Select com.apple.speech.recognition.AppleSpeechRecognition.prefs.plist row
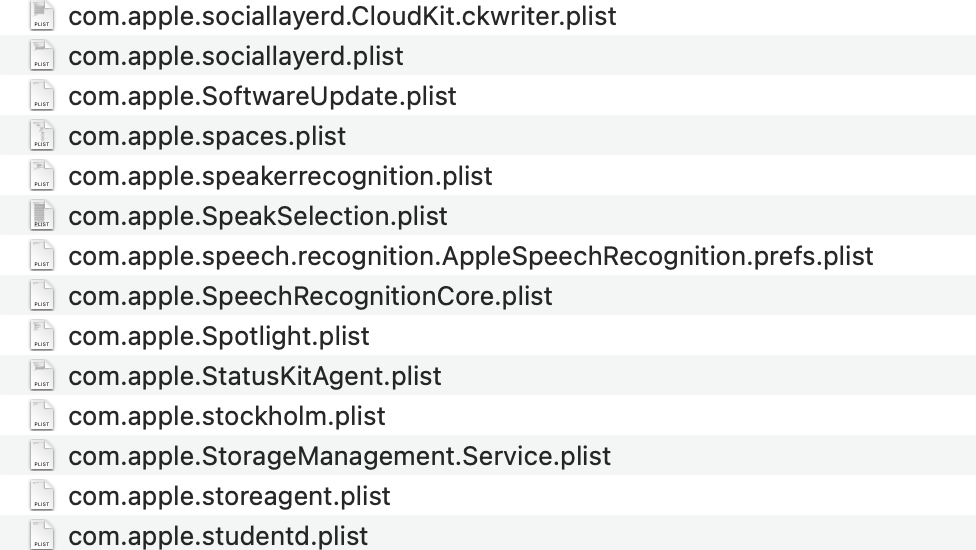The width and height of the screenshot is (976, 550). click(488, 256)
